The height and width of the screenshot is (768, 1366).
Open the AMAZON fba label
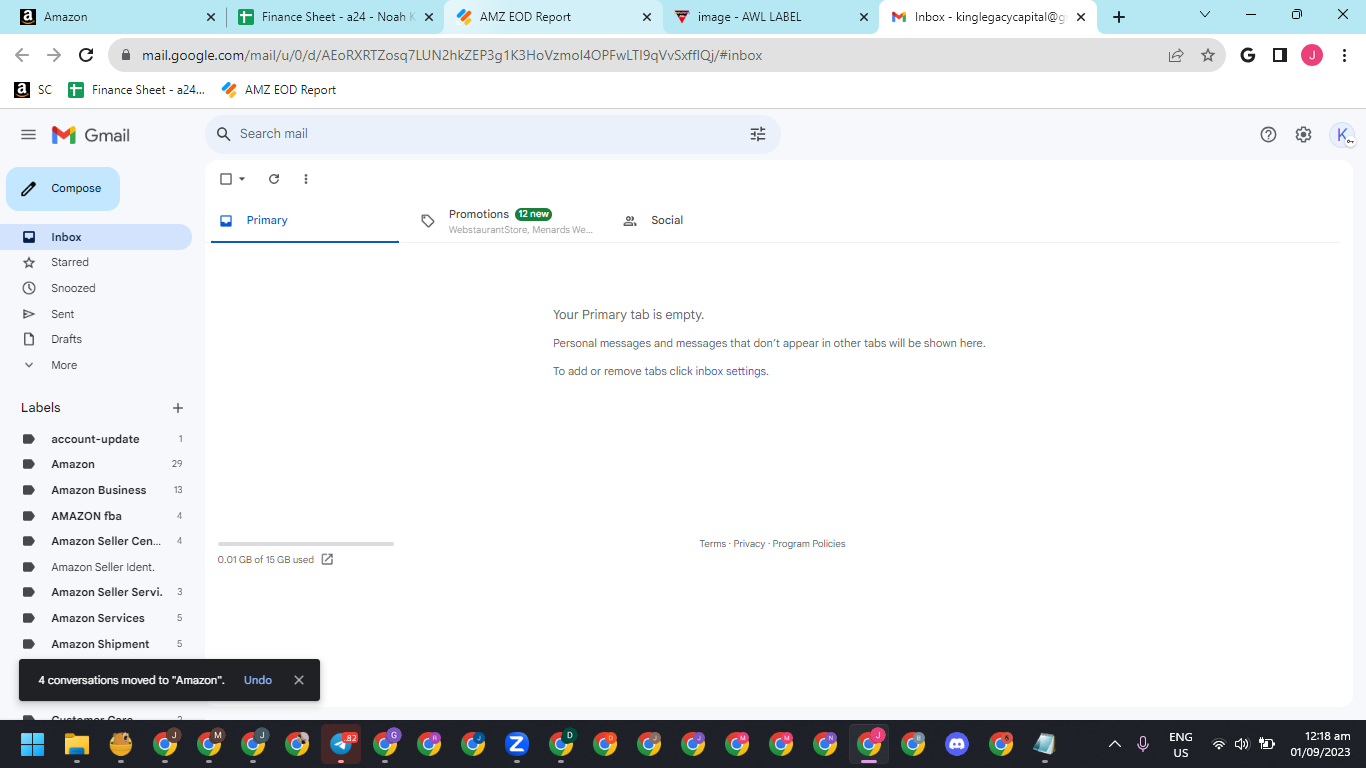(x=86, y=516)
